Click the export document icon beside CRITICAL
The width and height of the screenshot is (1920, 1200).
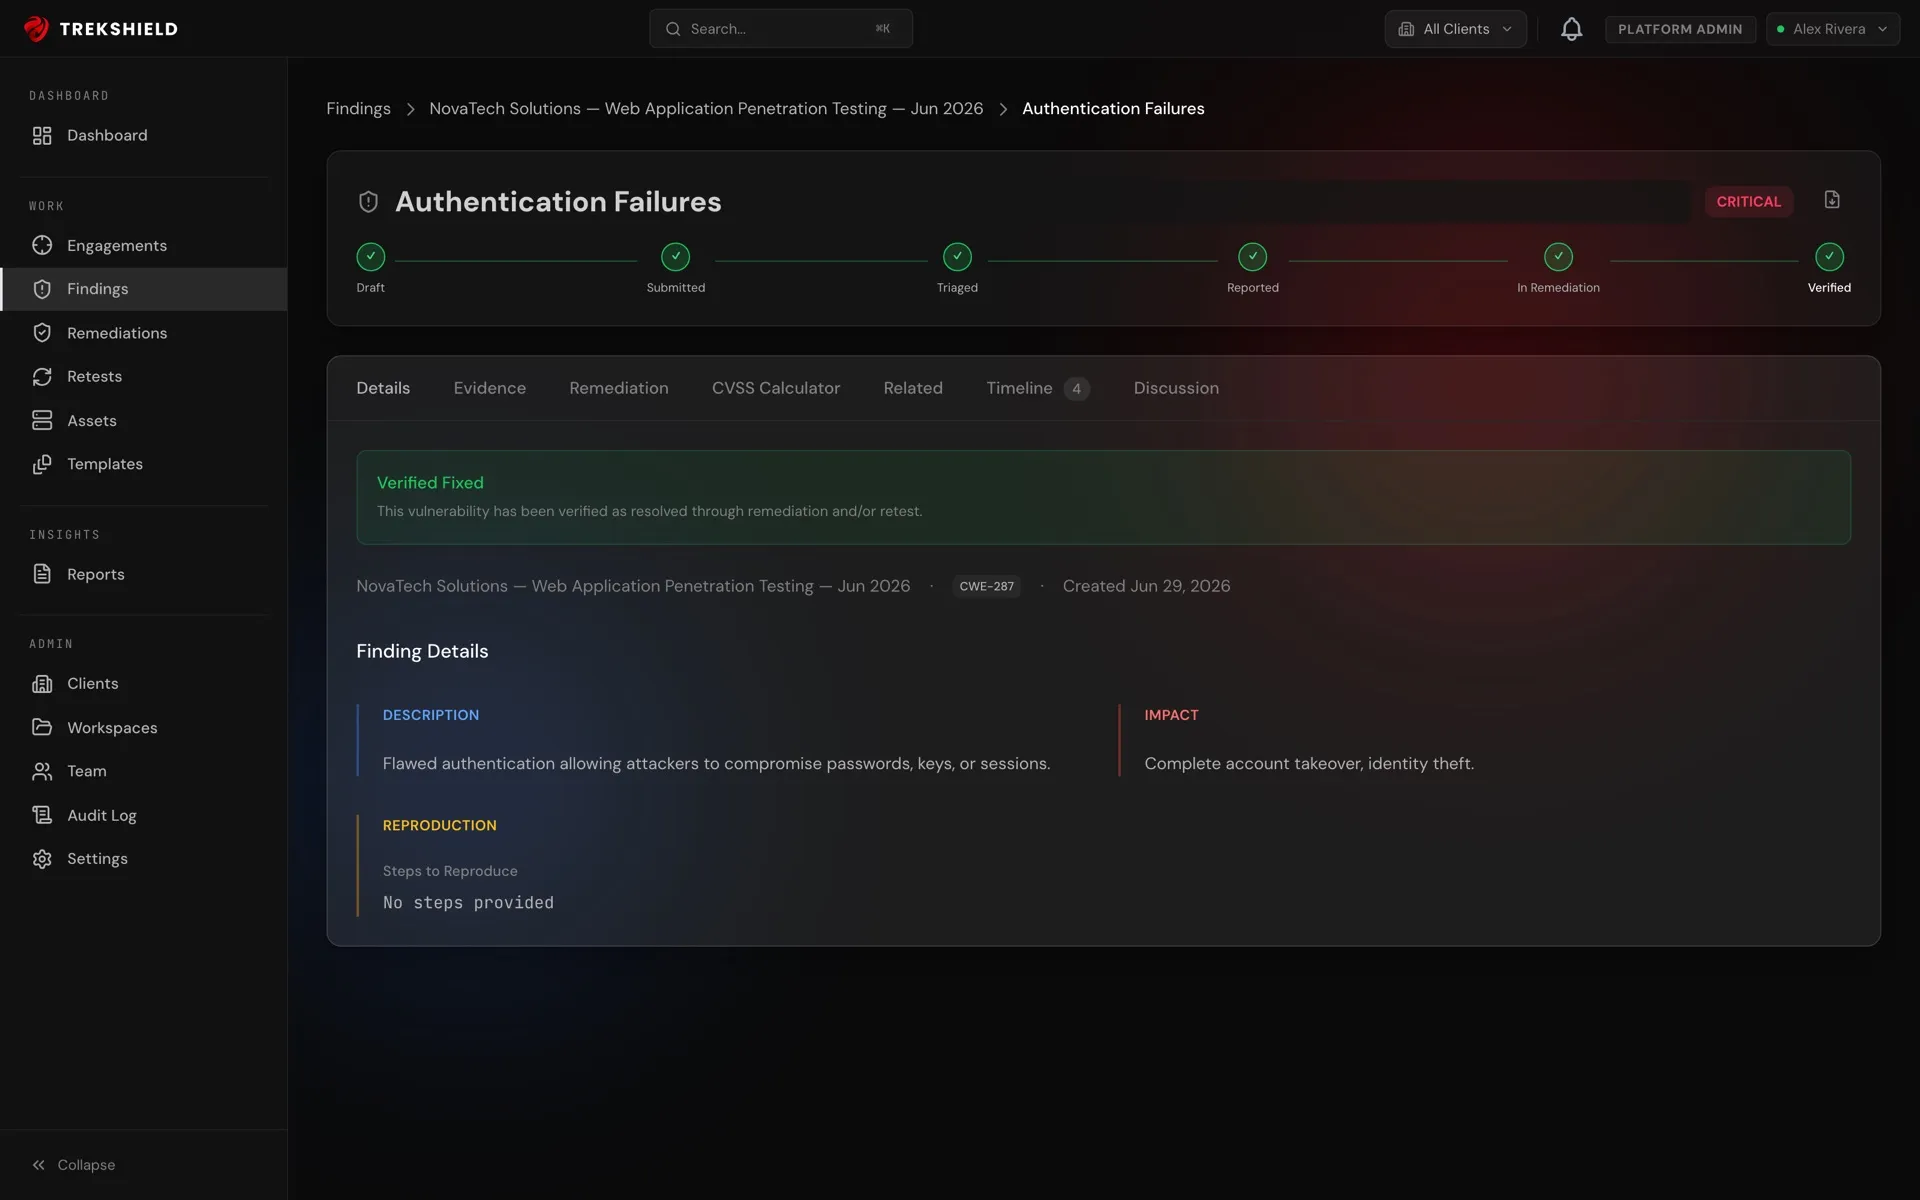tap(1832, 200)
